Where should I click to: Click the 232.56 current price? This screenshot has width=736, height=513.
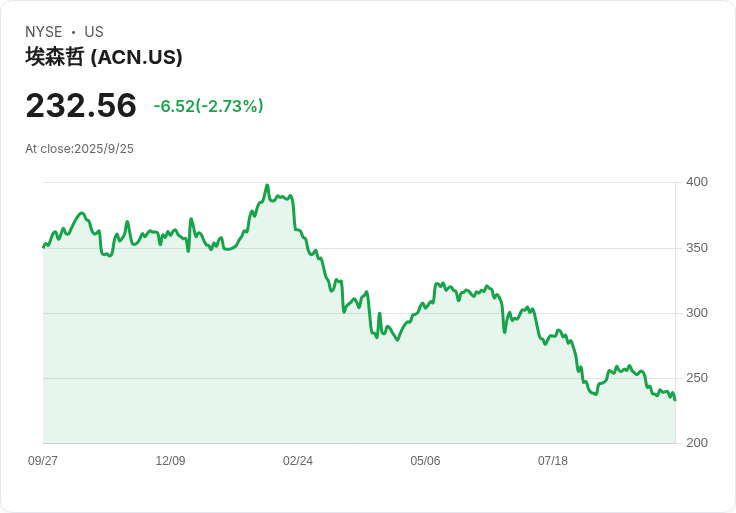(81, 105)
